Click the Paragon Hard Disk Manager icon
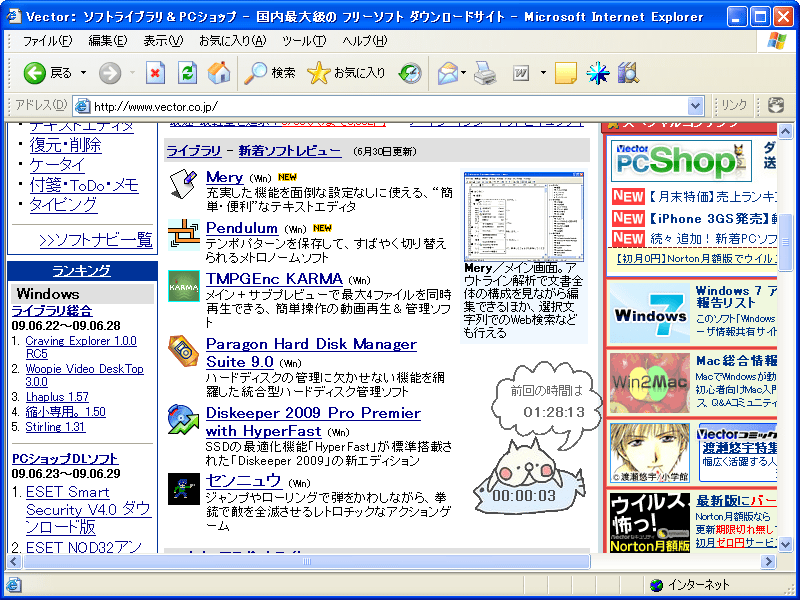This screenshot has width=800, height=600. click(183, 351)
